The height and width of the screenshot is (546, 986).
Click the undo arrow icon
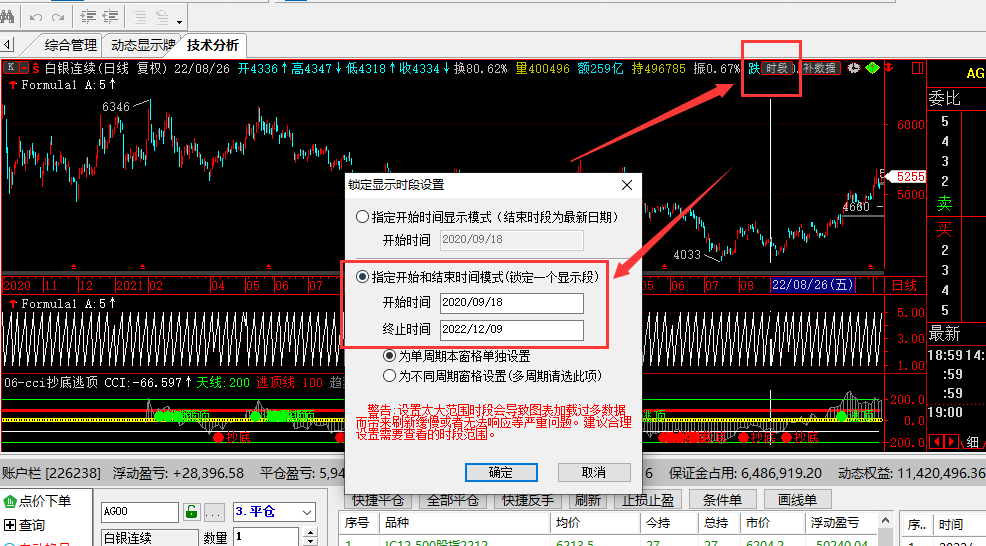36,18
